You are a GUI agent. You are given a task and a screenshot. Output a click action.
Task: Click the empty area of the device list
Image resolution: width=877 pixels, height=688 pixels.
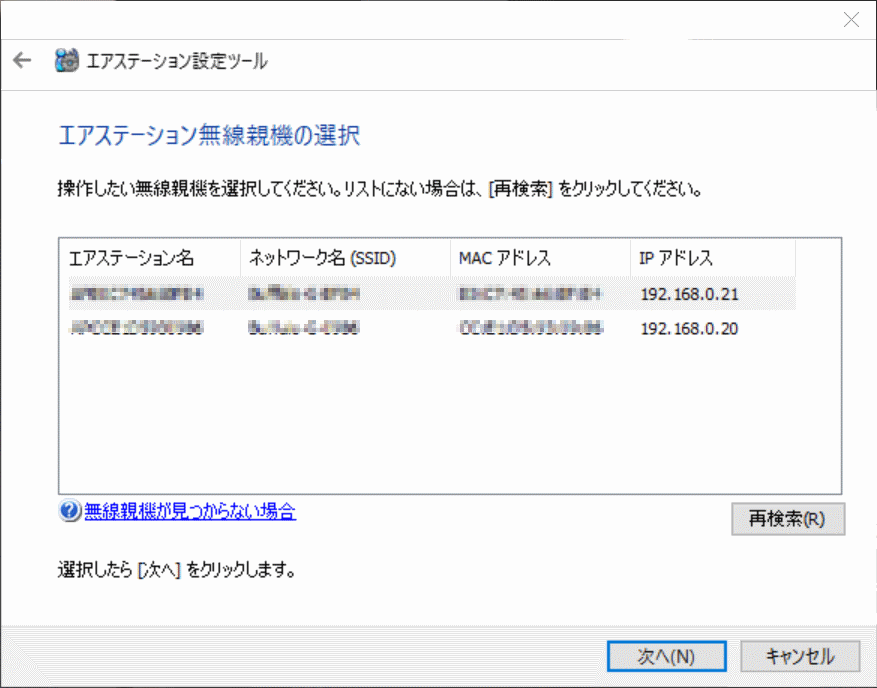(x=450, y=420)
